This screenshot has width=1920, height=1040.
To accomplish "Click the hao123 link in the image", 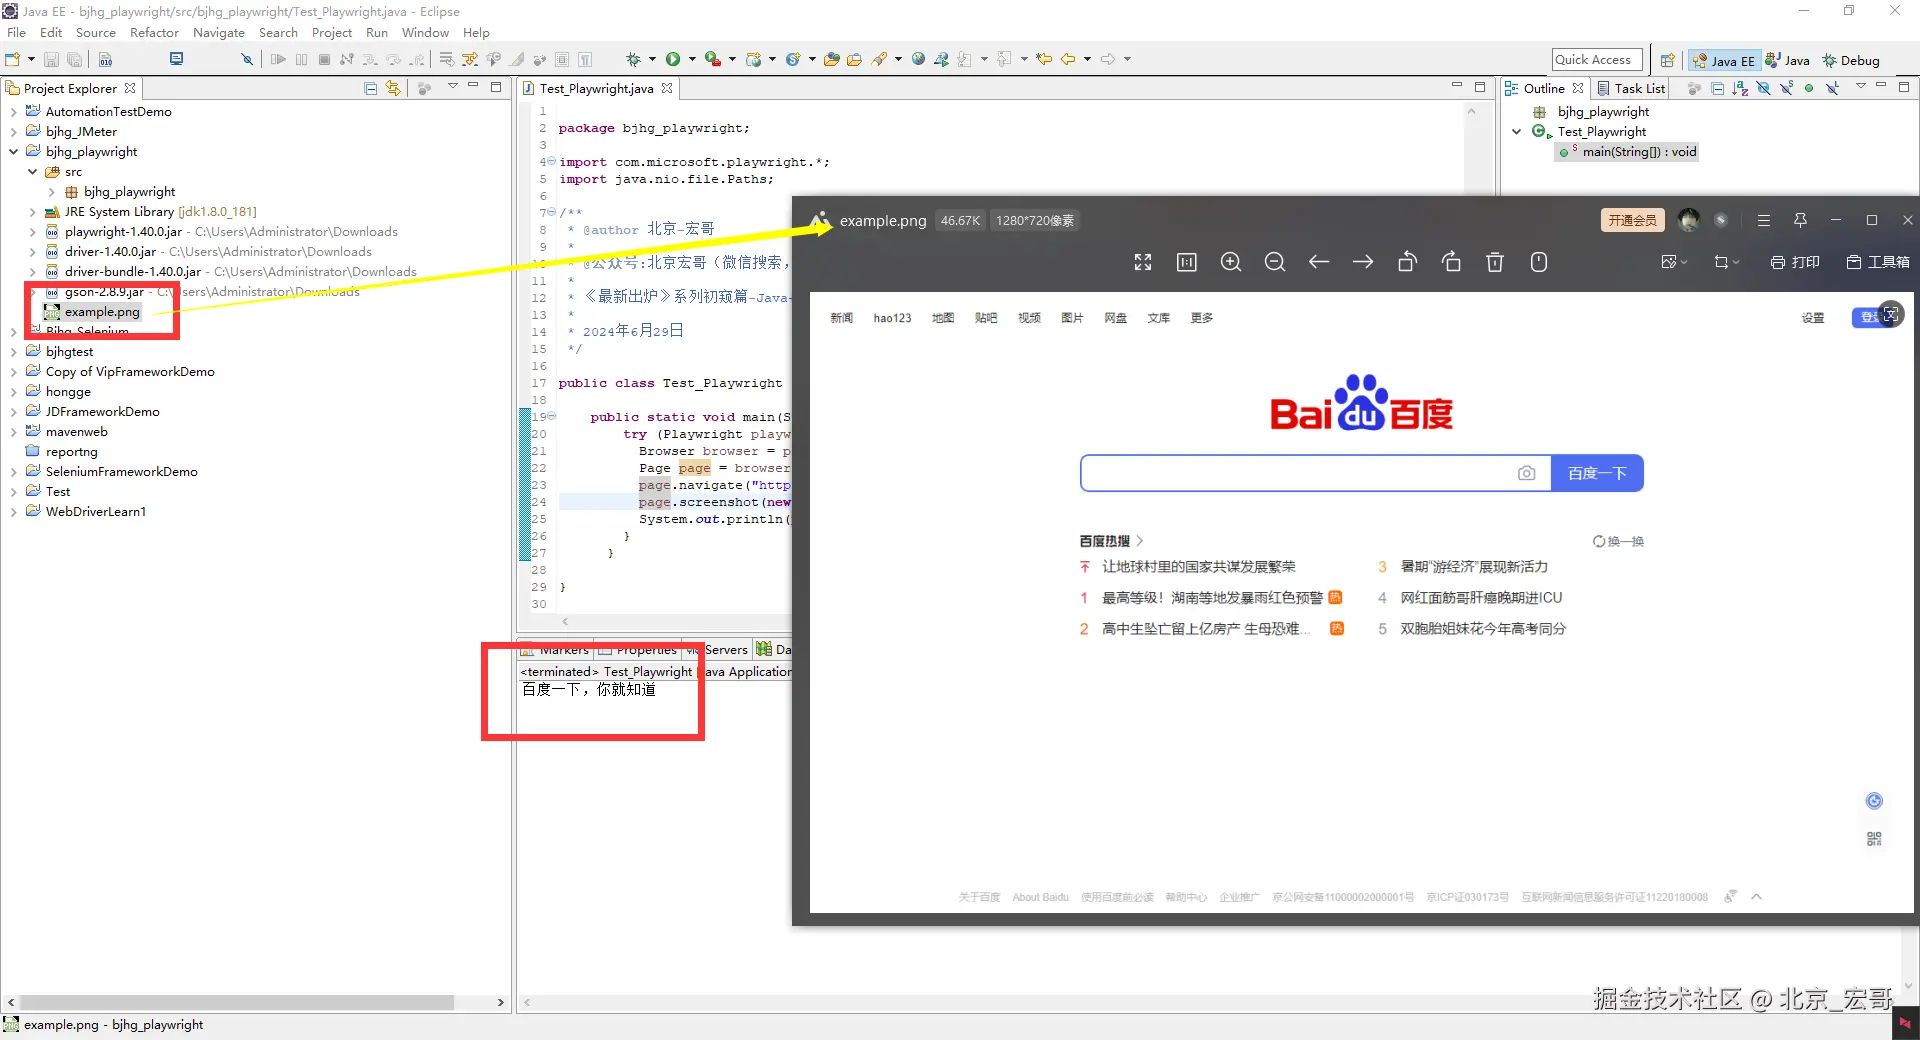I will [892, 318].
